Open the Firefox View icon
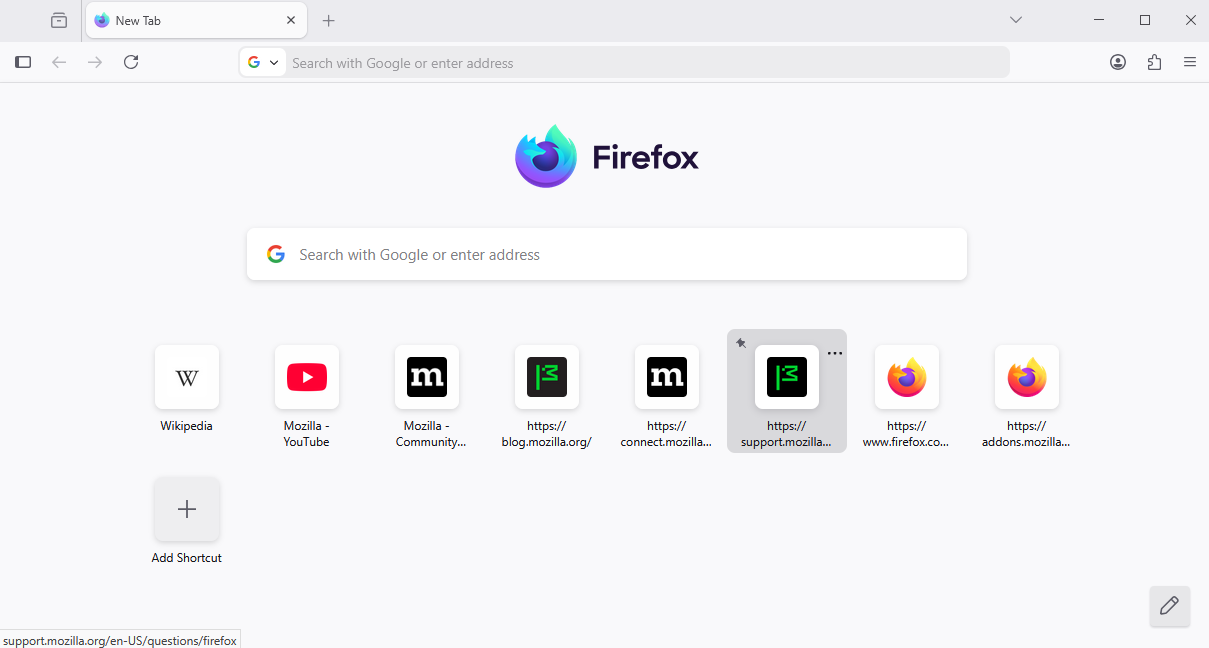Image resolution: width=1209 pixels, height=648 pixels. 59,20
